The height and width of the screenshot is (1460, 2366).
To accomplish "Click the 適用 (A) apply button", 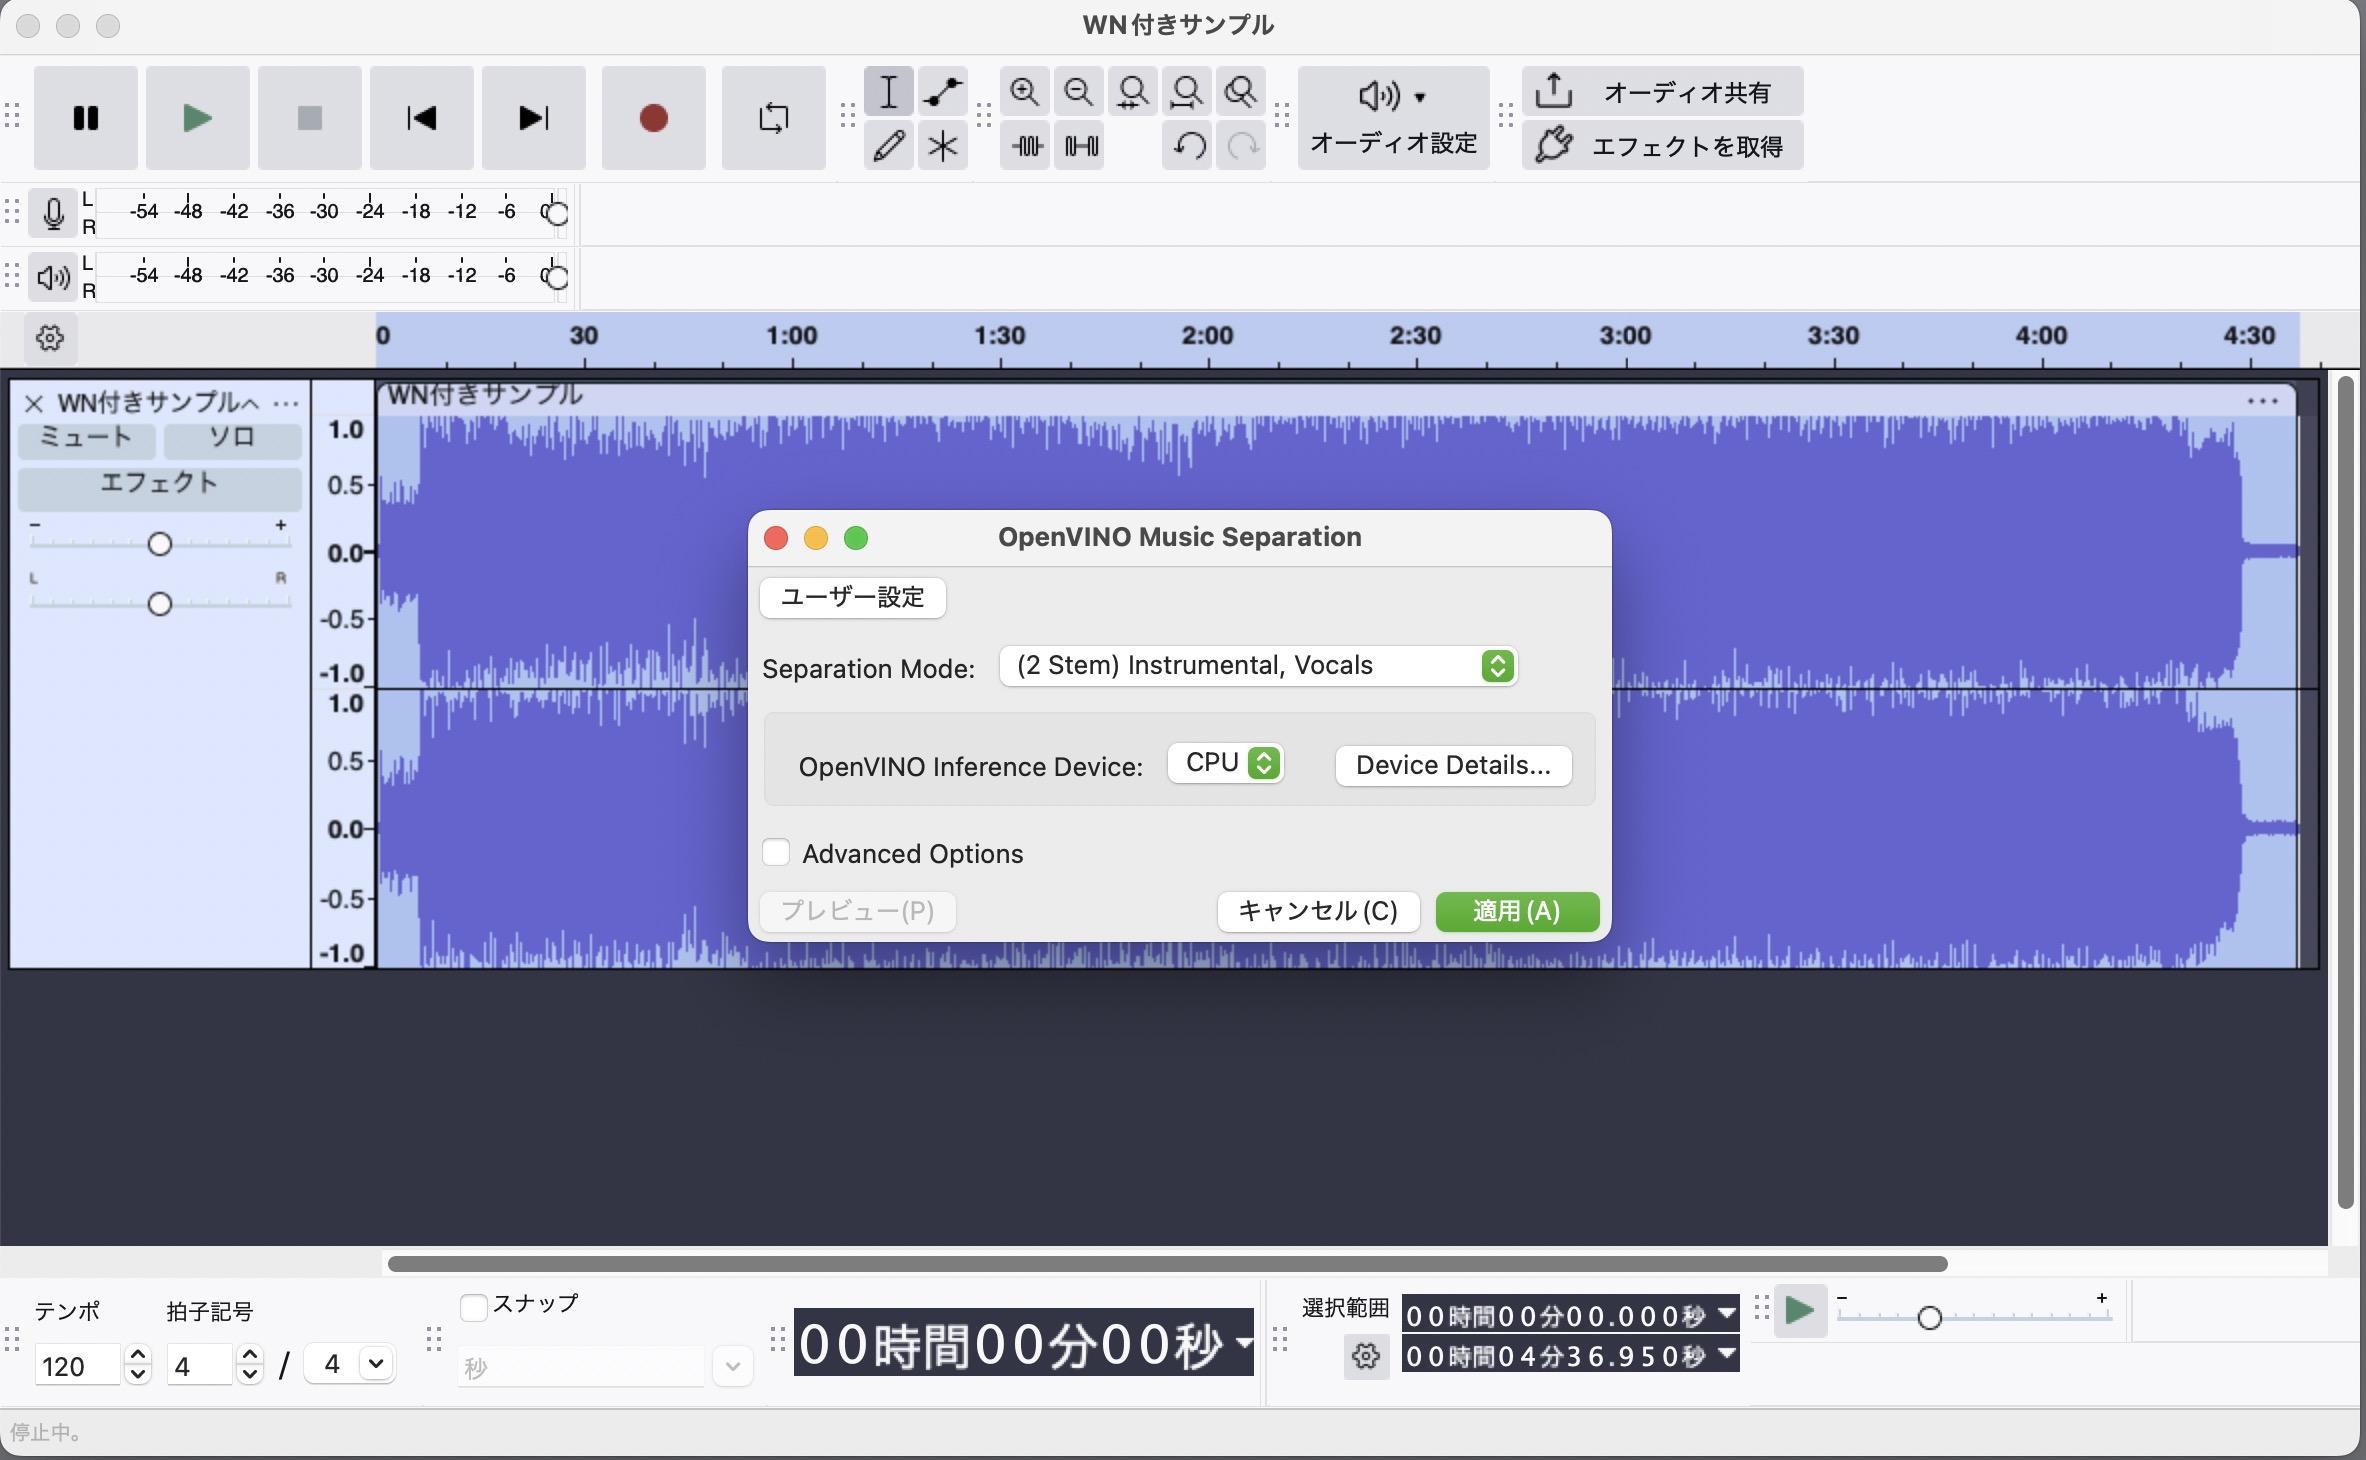I will pyautogui.click(x=1516, y=911).
